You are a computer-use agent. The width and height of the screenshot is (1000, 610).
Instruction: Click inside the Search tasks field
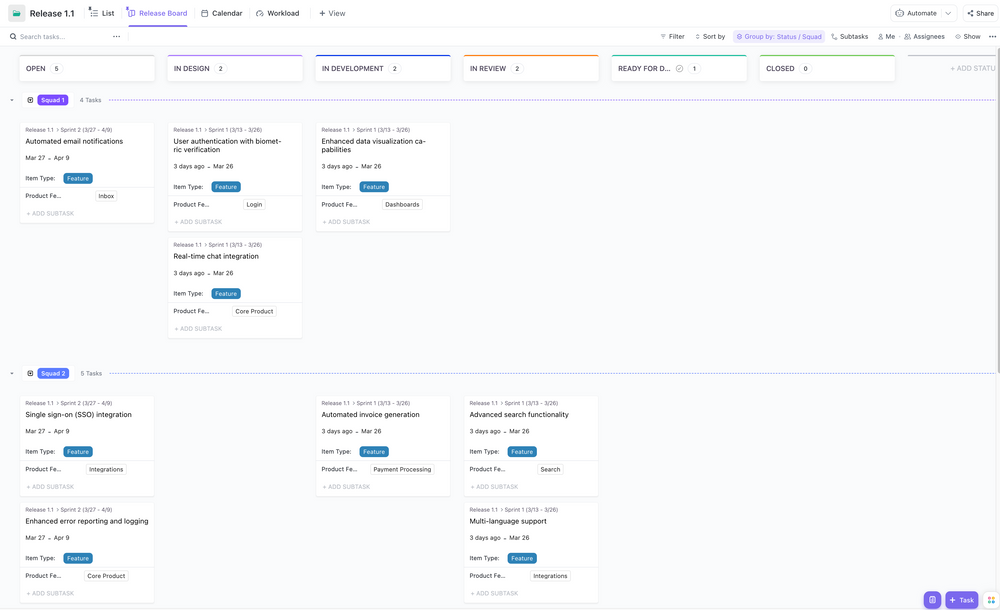point(55,35)
